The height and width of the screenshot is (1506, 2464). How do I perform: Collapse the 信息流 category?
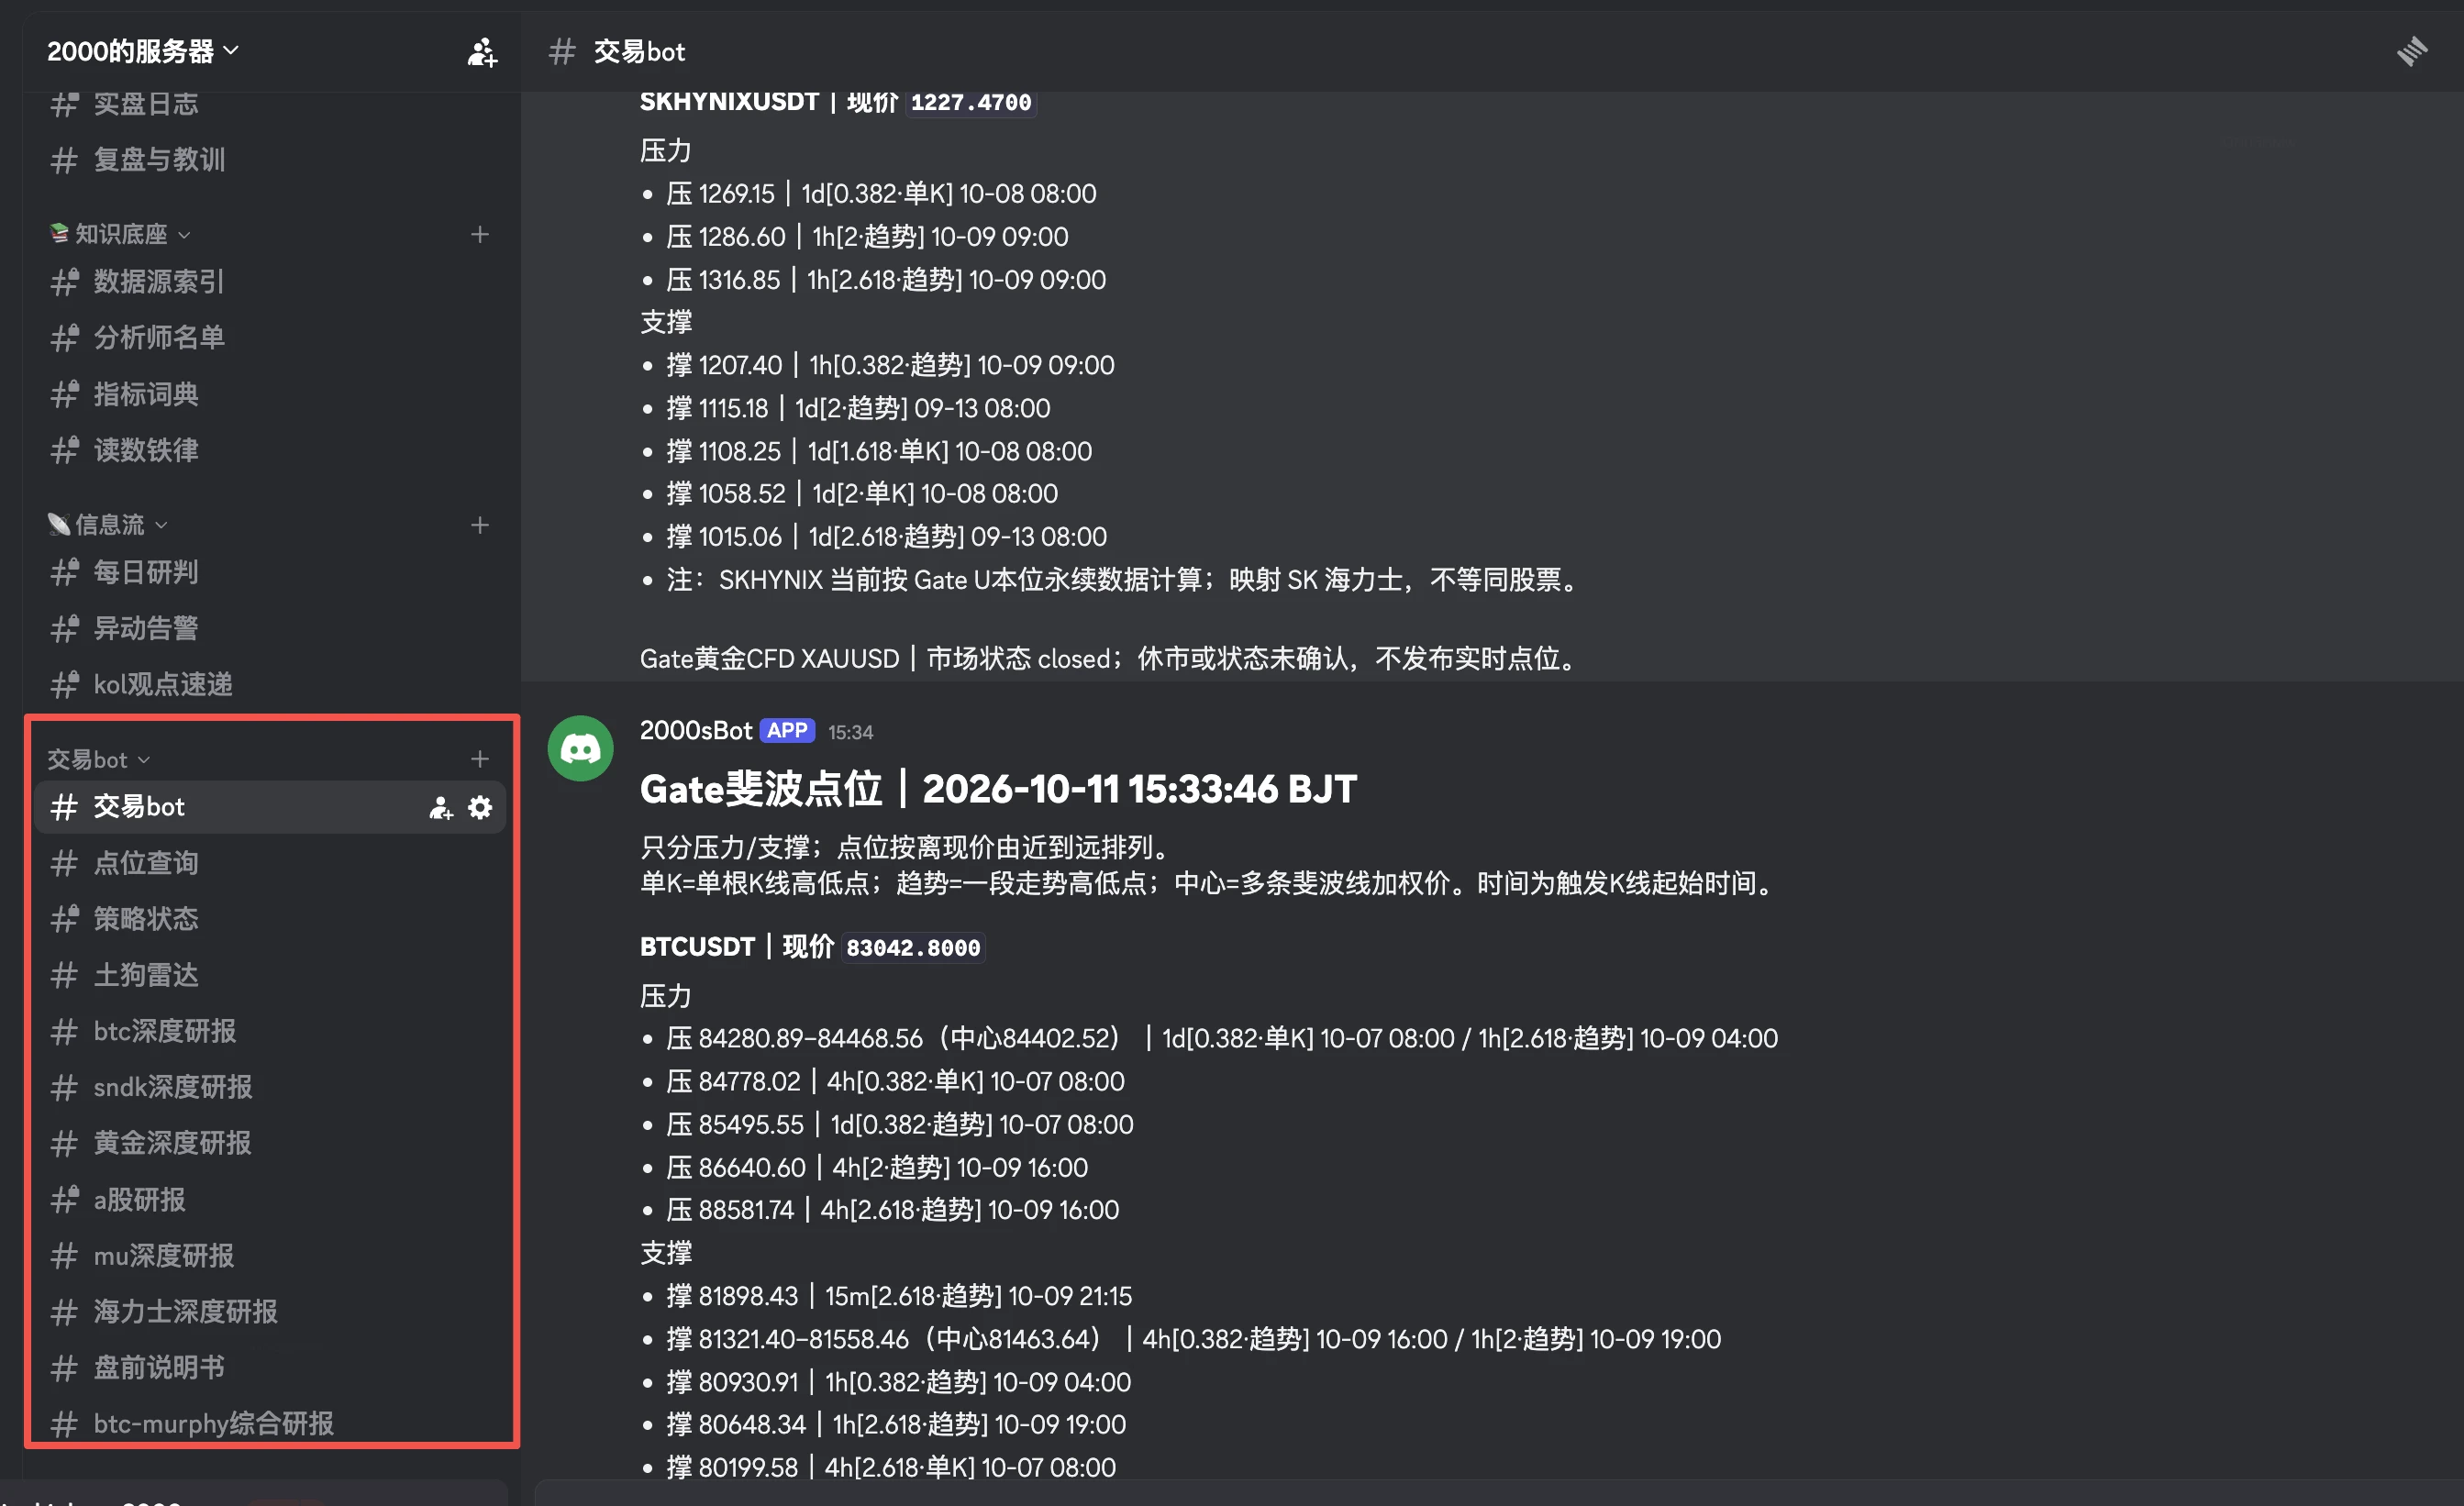pyautogui.click(x=108, y=525)
